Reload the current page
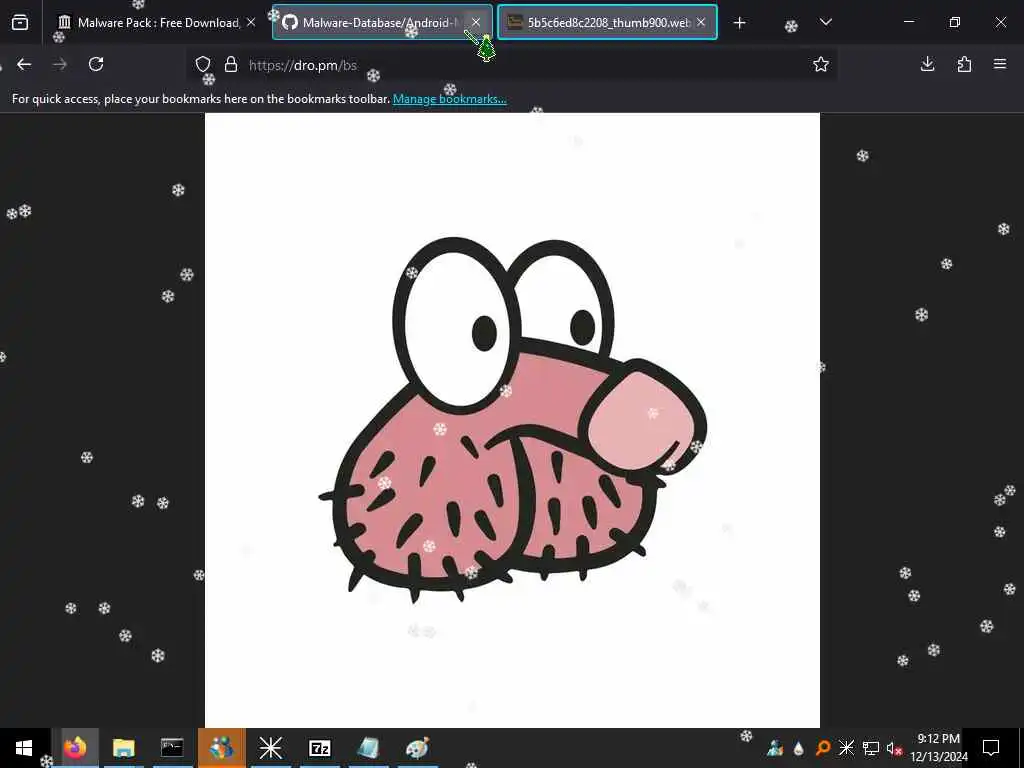 coord(96,64)
